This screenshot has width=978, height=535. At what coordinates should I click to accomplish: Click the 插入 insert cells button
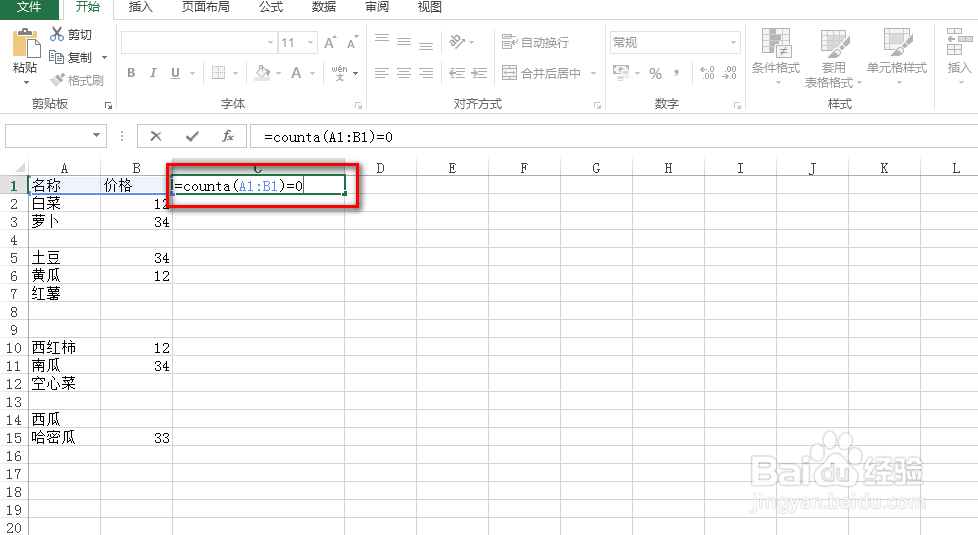point(958,56)
